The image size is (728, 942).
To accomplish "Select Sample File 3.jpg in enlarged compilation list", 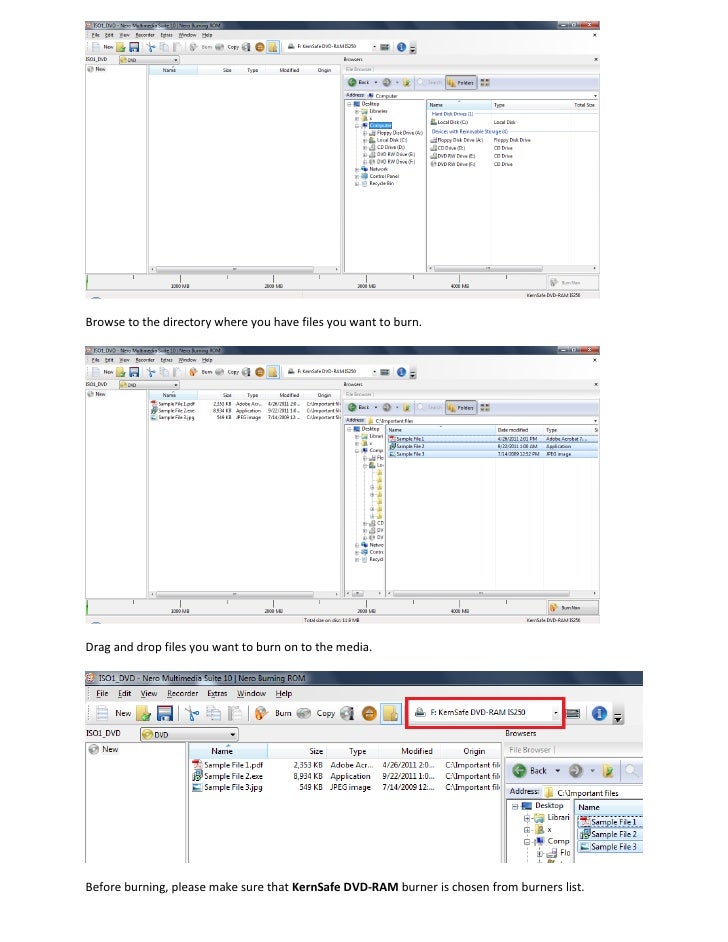I will click(228, 787).
